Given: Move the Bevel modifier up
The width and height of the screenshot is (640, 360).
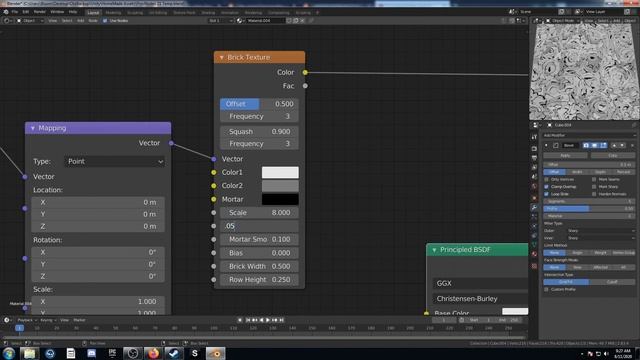Looking at the screenshot, I should pyautogui.click(x=614, y=145).
